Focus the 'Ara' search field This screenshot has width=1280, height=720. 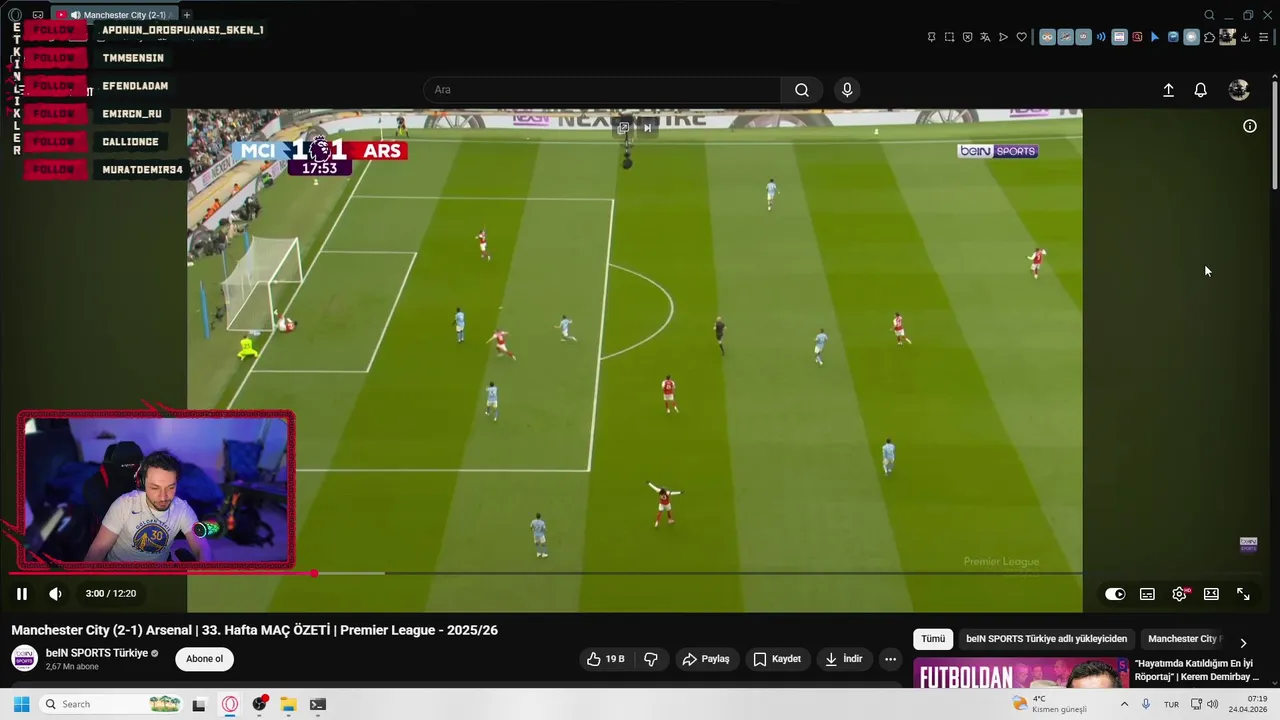[x=602, y=90]
